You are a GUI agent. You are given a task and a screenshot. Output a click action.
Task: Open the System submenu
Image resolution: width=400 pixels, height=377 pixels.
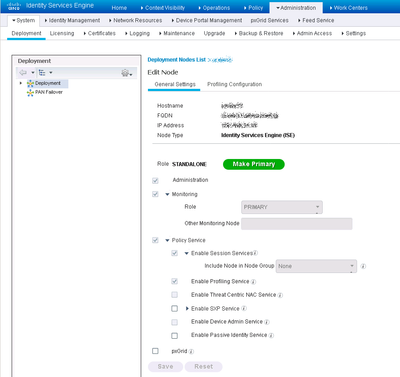click(23, 20)
